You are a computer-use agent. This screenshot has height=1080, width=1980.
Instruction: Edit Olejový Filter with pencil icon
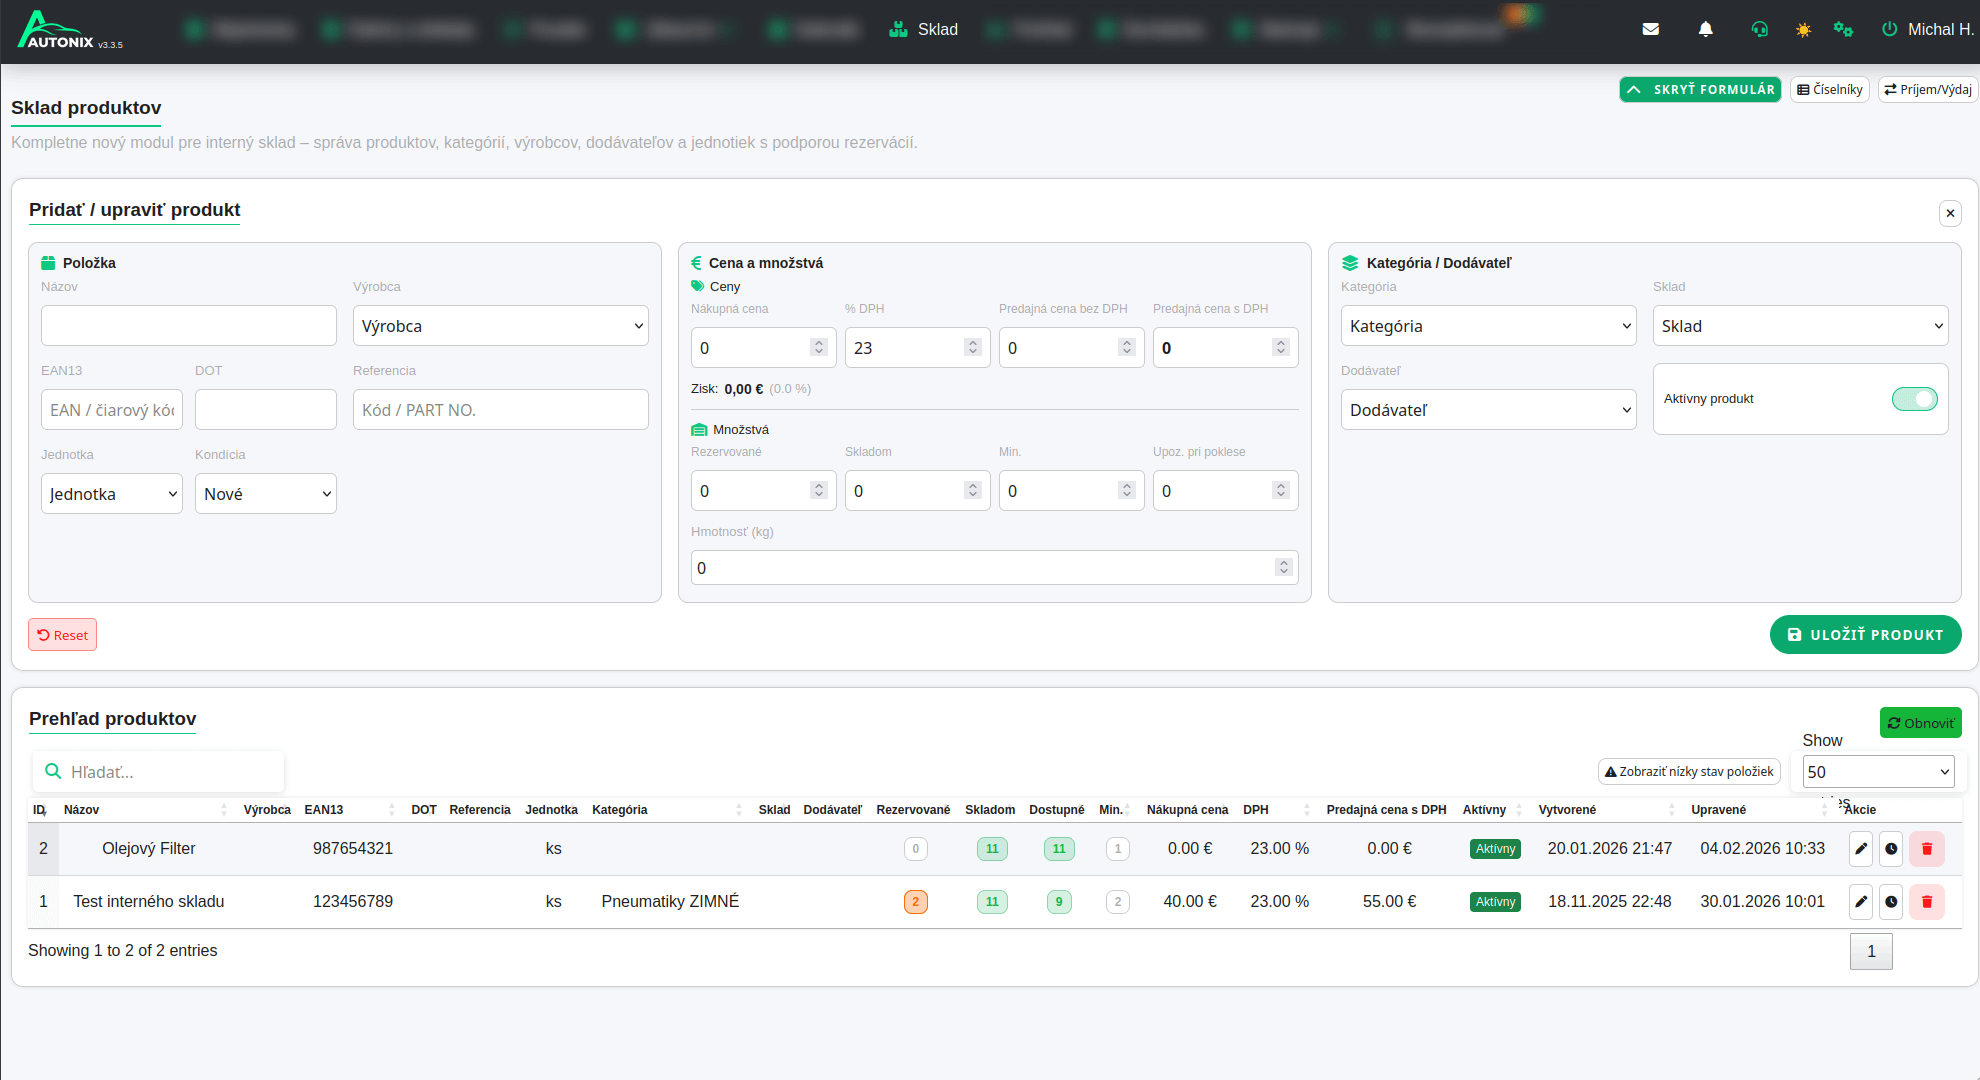(1861, 849)
